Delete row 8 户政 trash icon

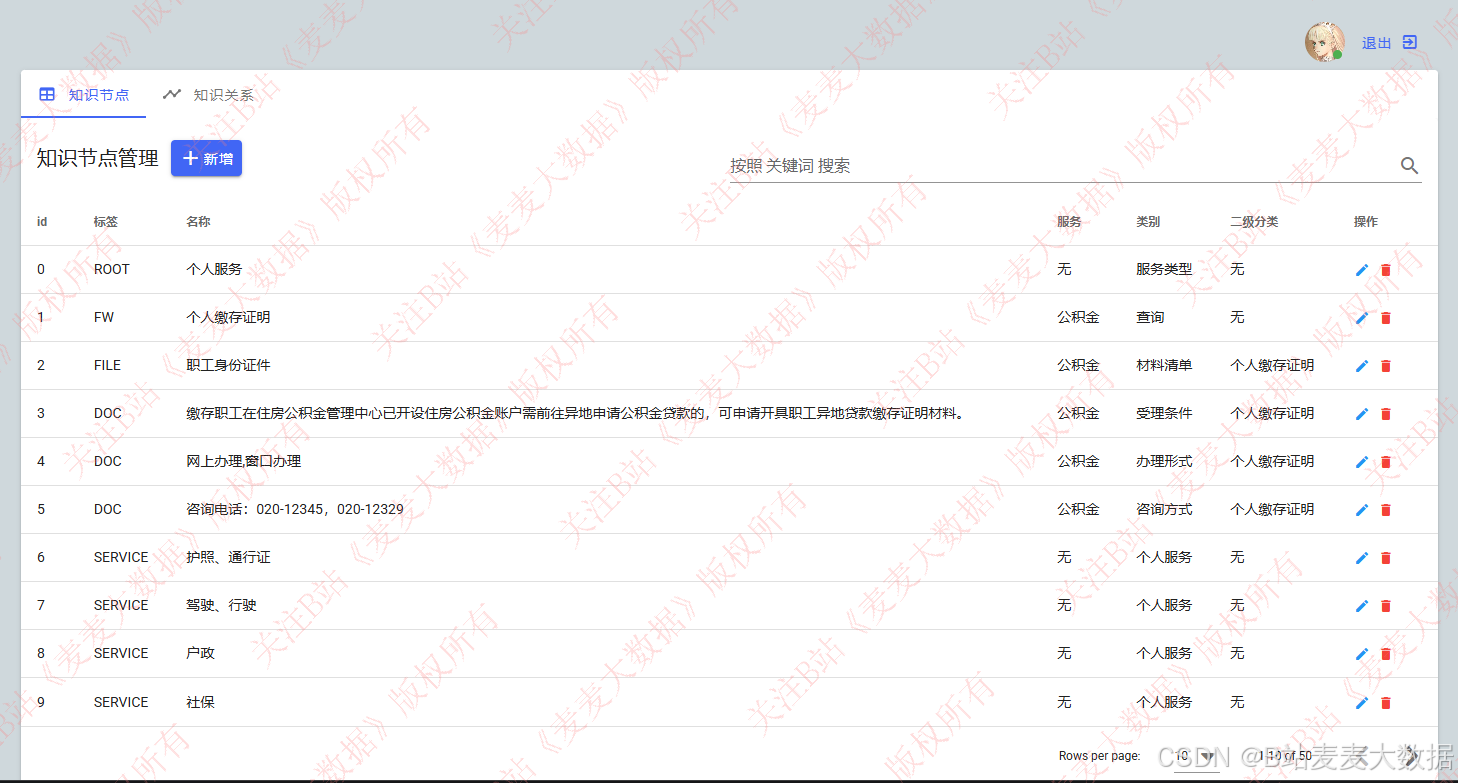1385,654
